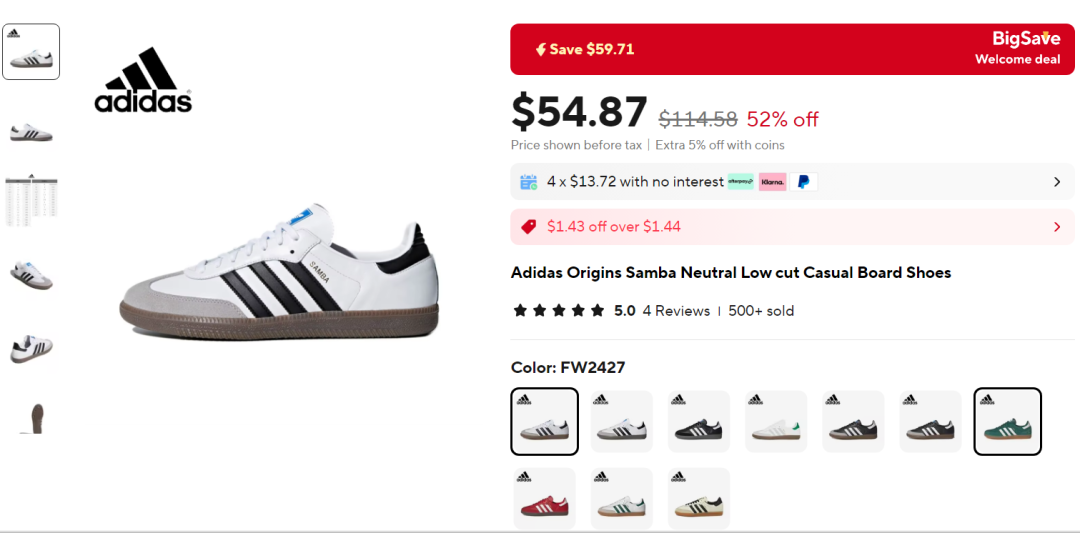Click the Afterpay payment icon
The height and width of the screenshot is (533, 1080).
point(740,182)
